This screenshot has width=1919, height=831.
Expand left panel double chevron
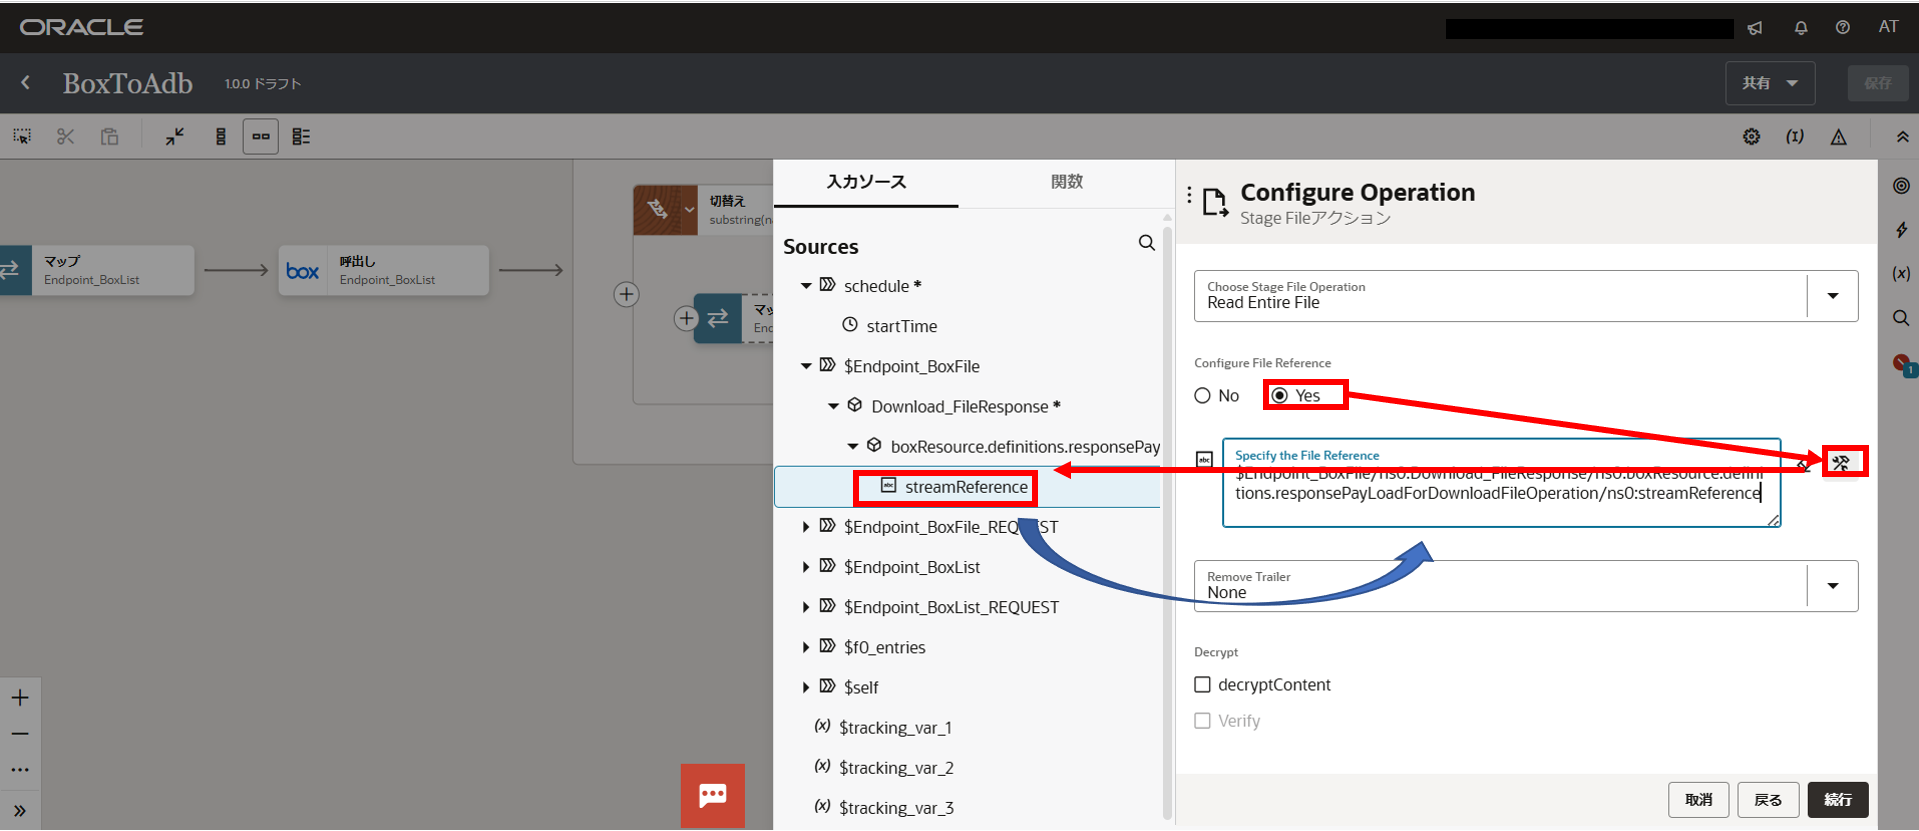20,811
